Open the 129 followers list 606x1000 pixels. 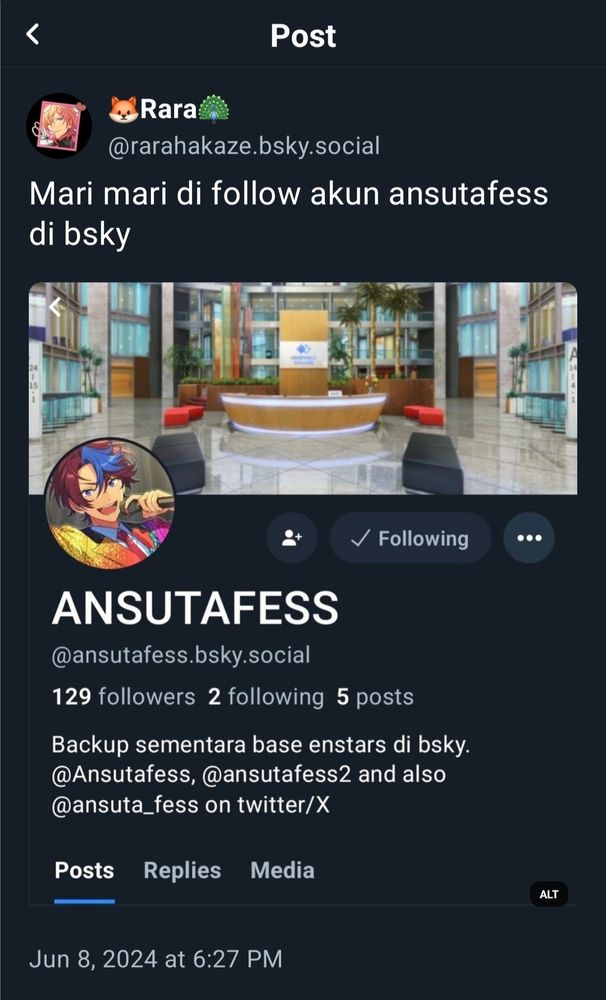124,696
